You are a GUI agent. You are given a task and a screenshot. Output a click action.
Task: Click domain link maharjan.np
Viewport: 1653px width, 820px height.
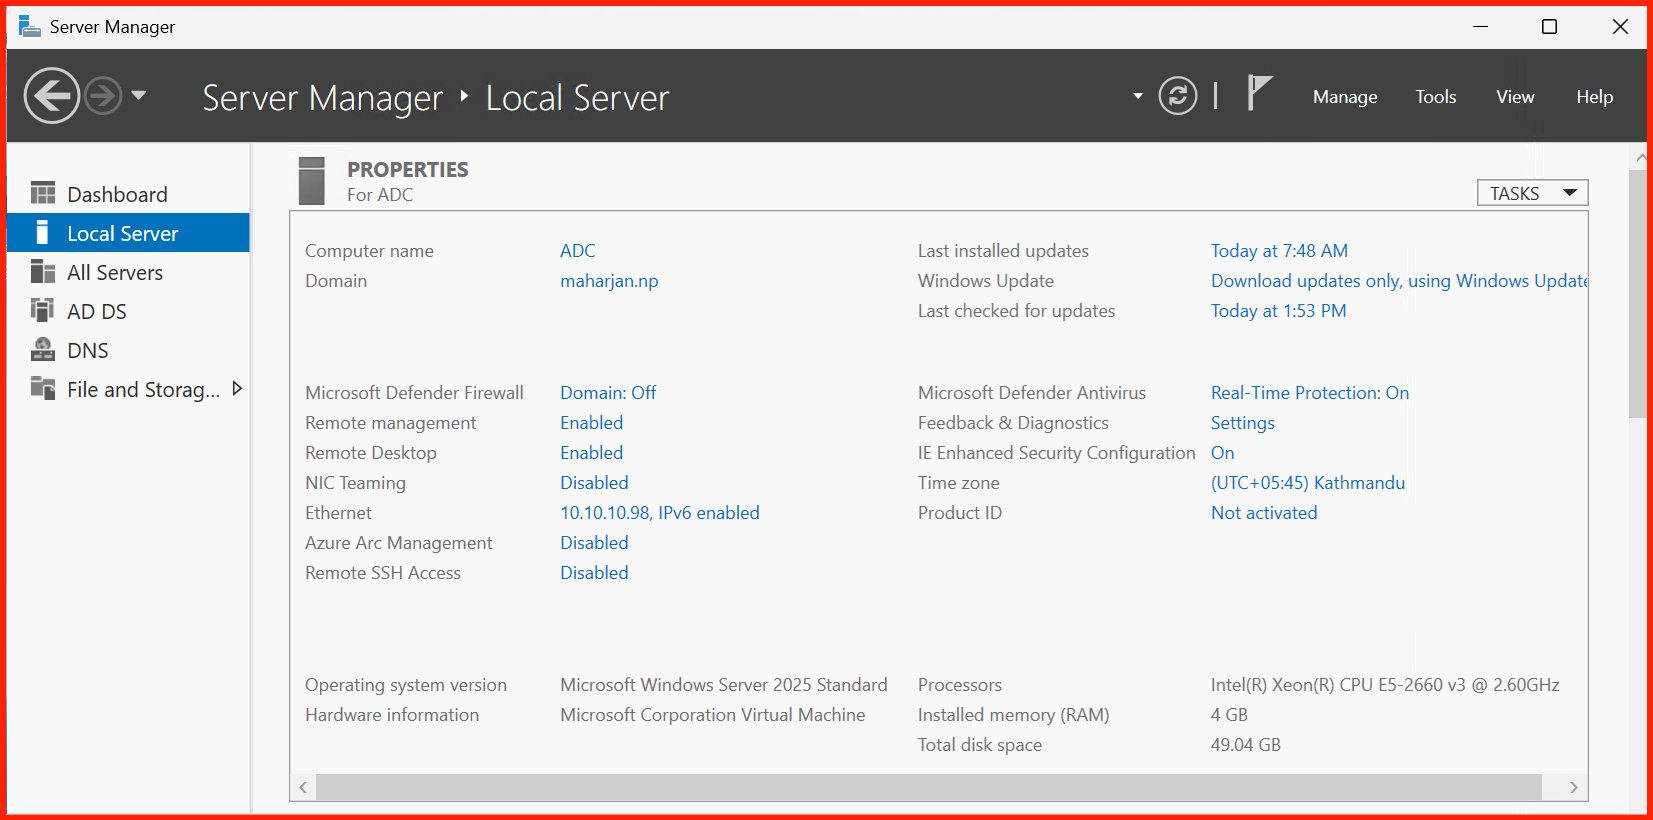[609, 281]
